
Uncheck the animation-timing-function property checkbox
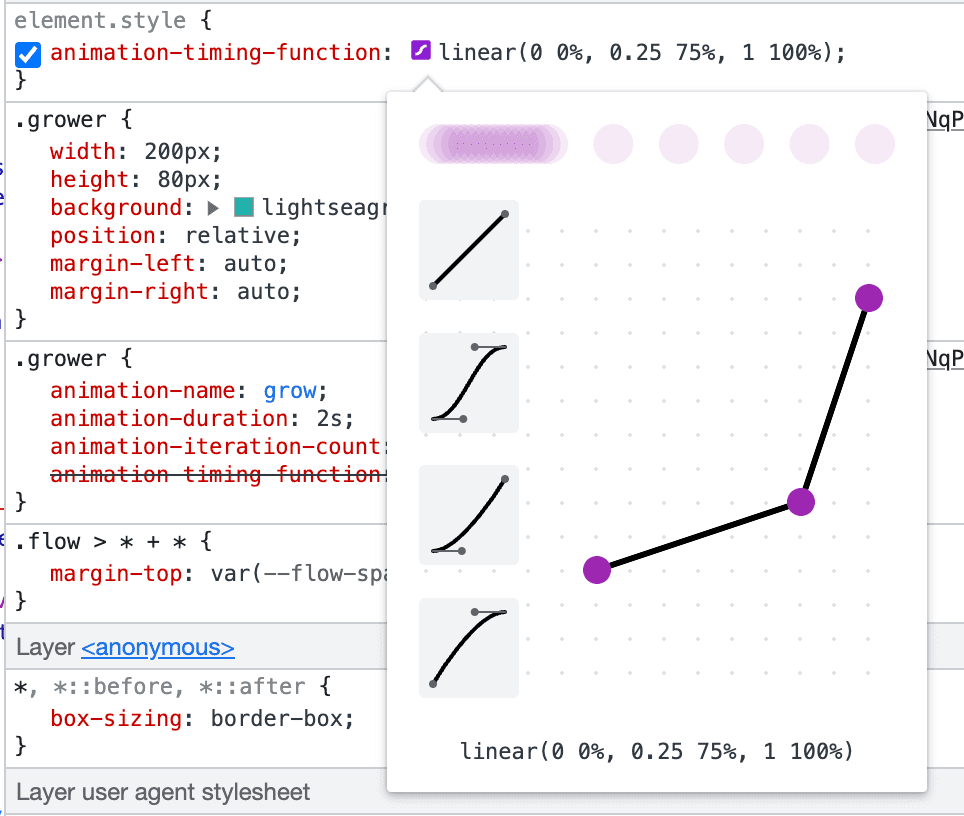27,52
